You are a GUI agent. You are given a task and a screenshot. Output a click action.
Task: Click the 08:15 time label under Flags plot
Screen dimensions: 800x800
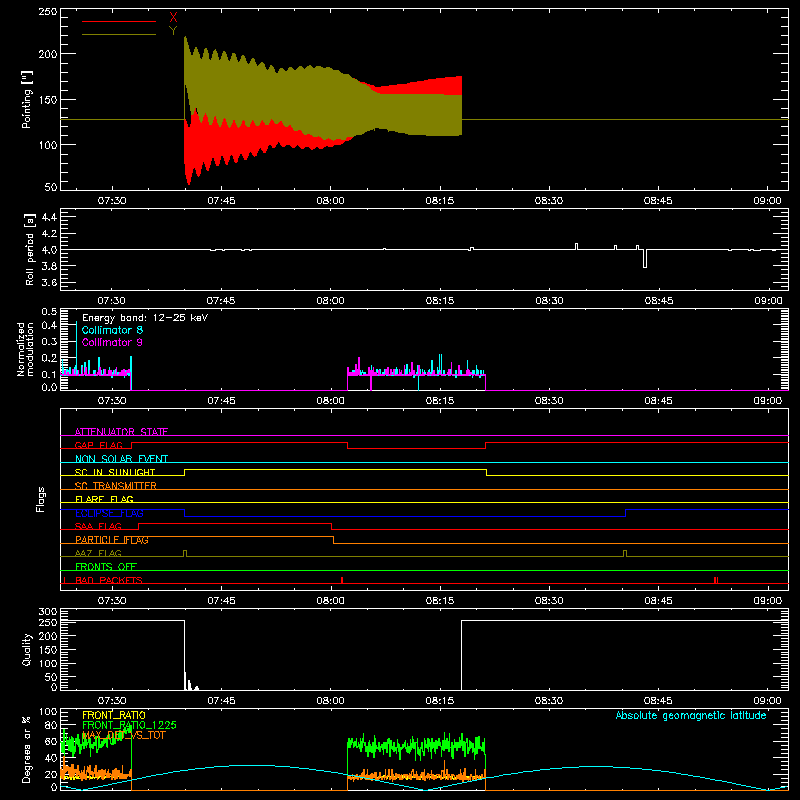click(x=440, y=601)
